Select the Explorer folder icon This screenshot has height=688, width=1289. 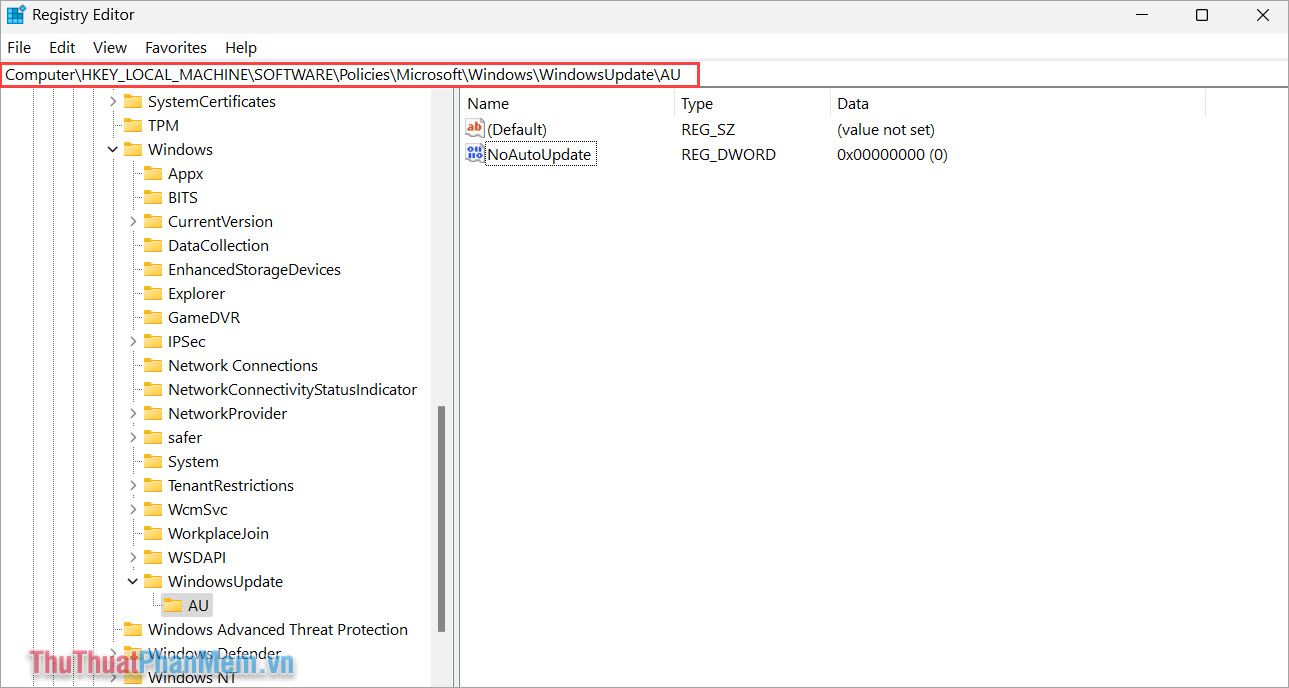[x=153, y=293]
